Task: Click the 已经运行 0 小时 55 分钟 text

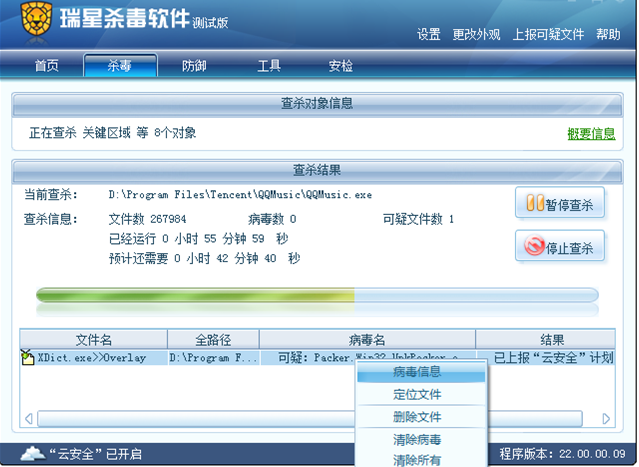Action: pyautogui.click(x=198, y=239)
